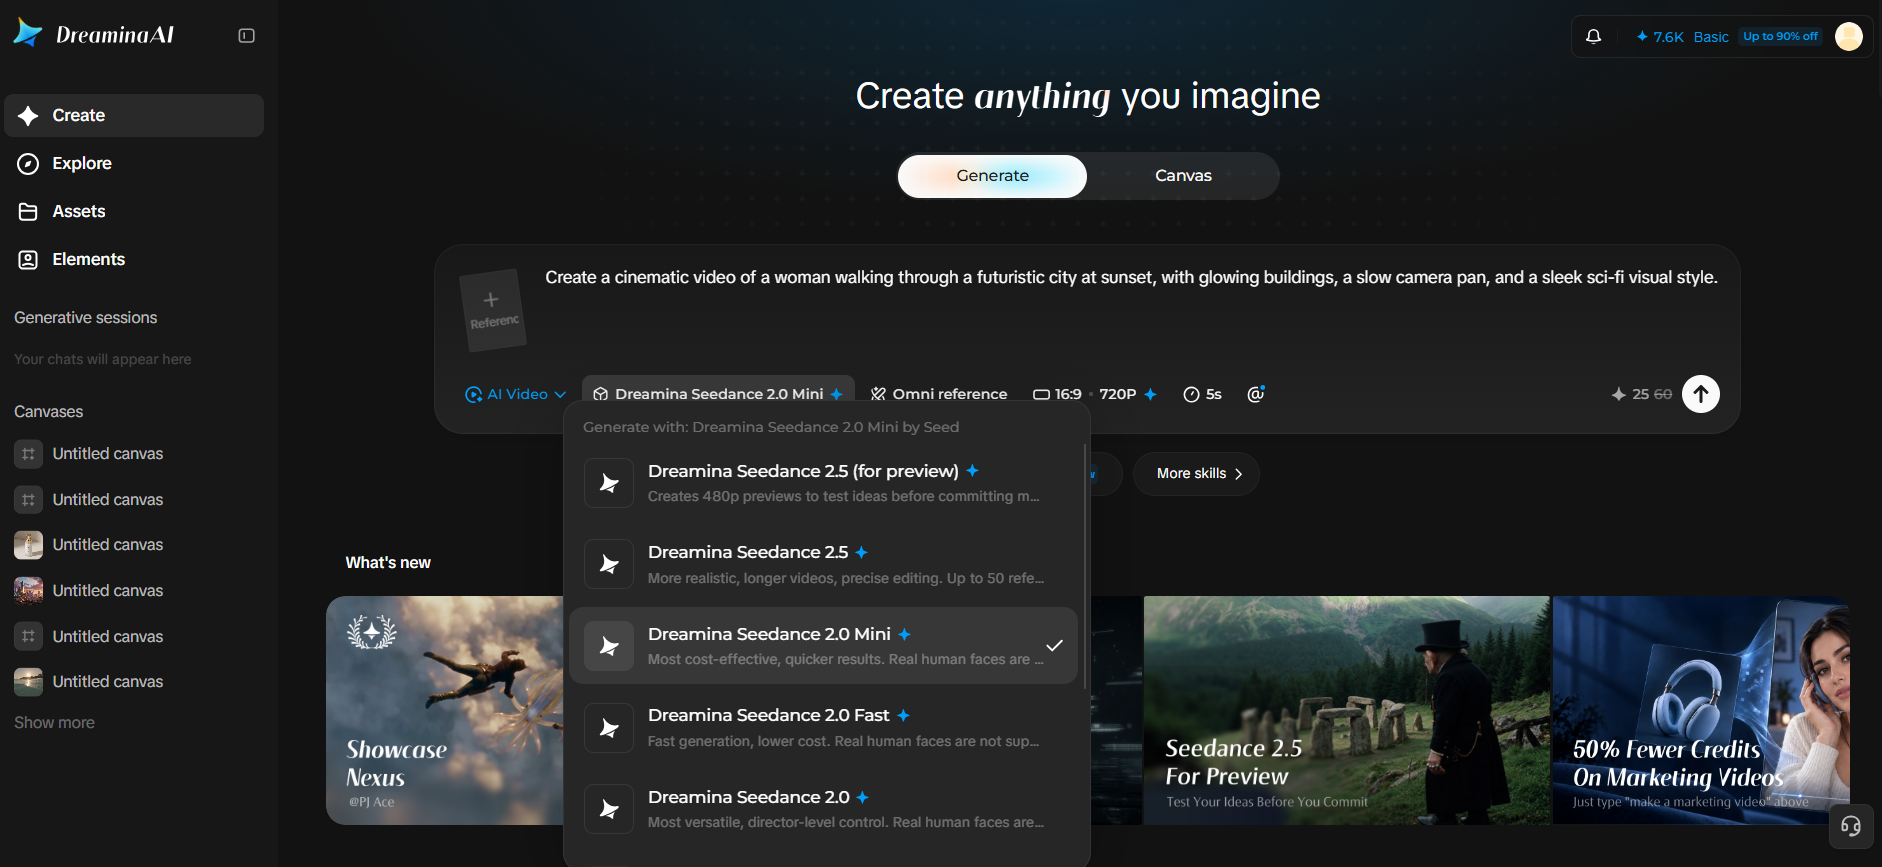
Task: Select Dreamina Seedance 2.5 (for preview) model
Action: (x=824, y=483)
